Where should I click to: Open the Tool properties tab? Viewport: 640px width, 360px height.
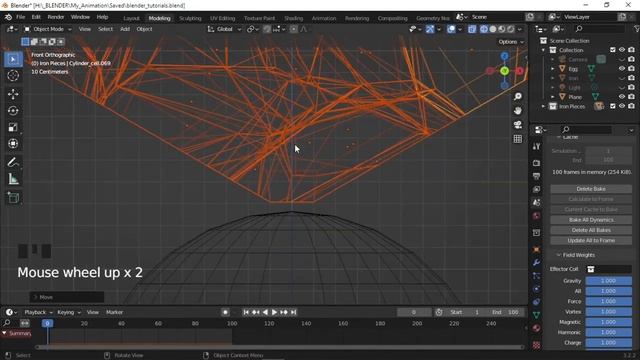coord(536,147)
